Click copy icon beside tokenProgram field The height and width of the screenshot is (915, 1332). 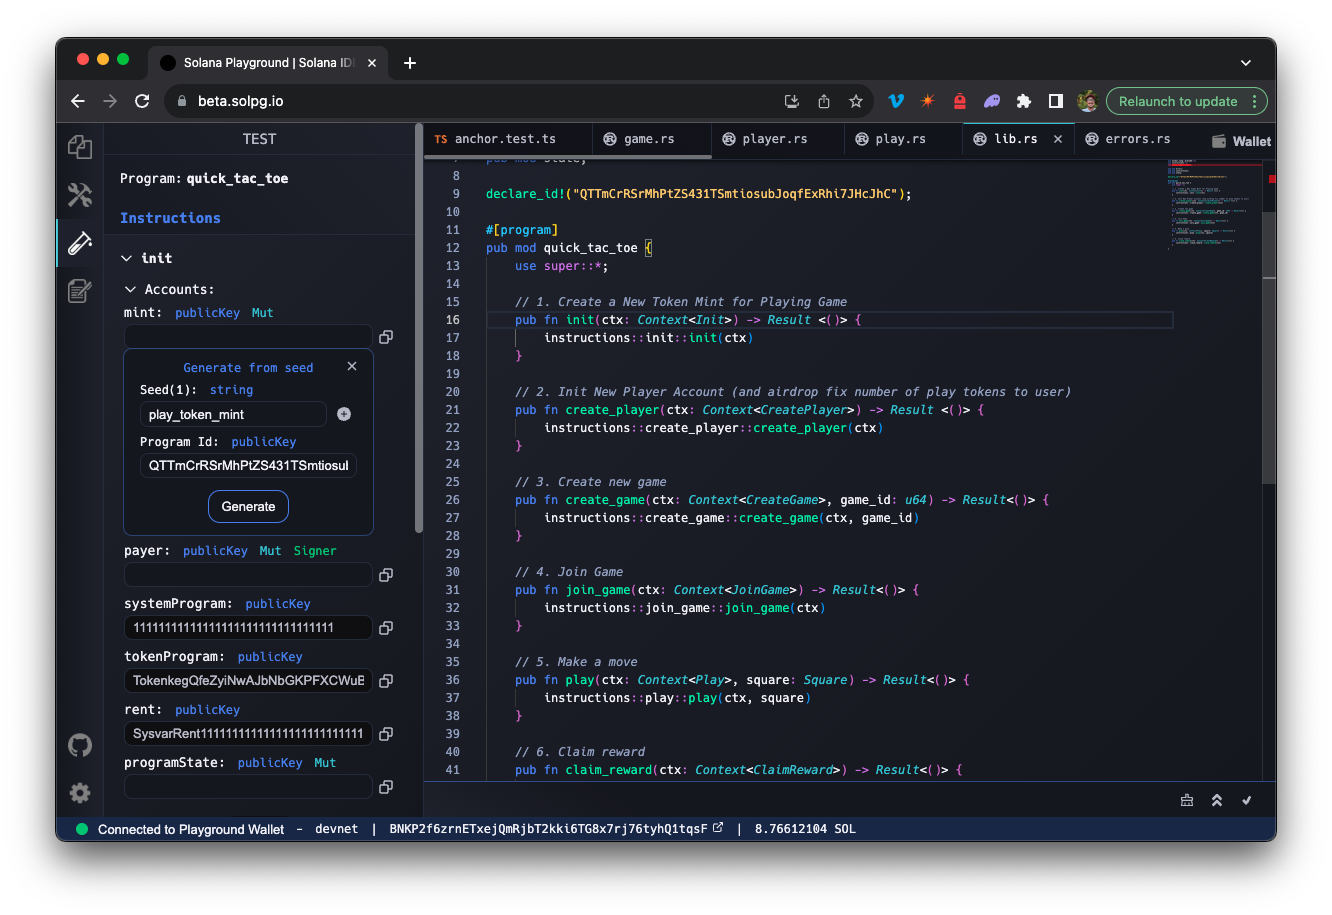pyautogui.click(x=386, y=681)
